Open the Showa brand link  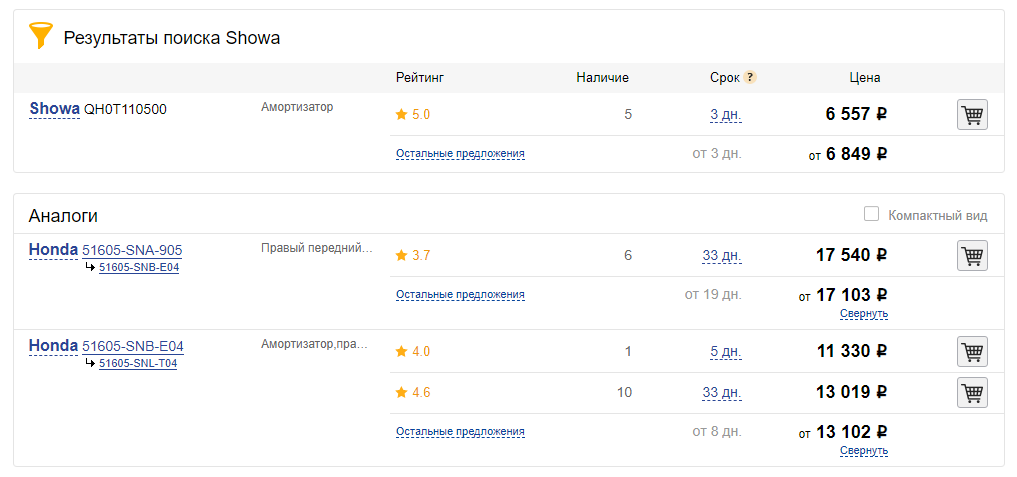click(54, 109)
